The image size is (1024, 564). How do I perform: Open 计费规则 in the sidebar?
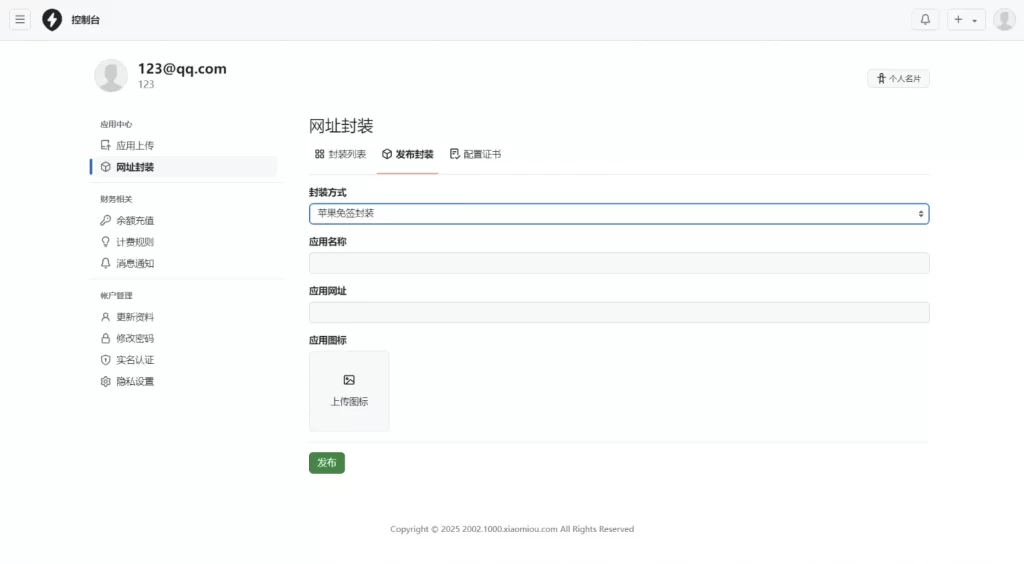tap(134, 243)
